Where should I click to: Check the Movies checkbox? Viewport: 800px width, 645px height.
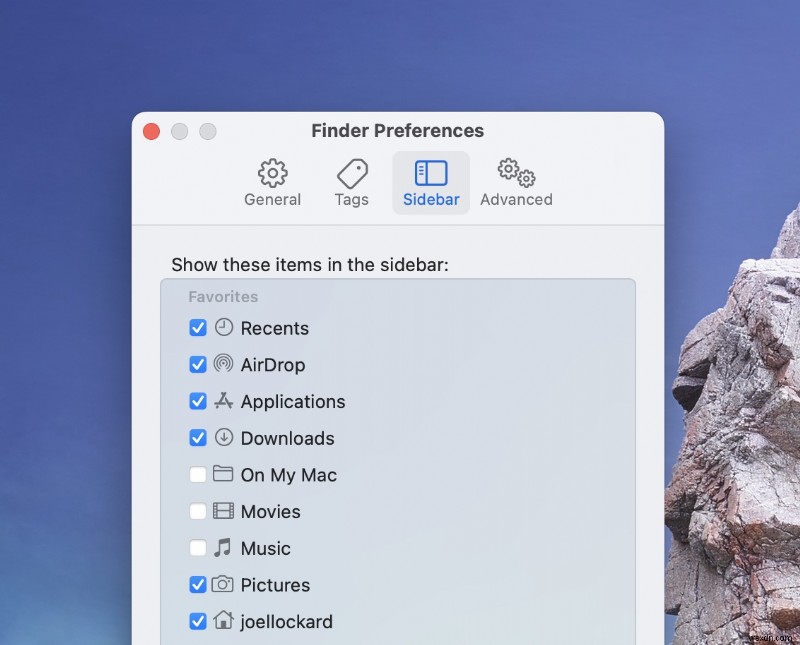(197, 511)
